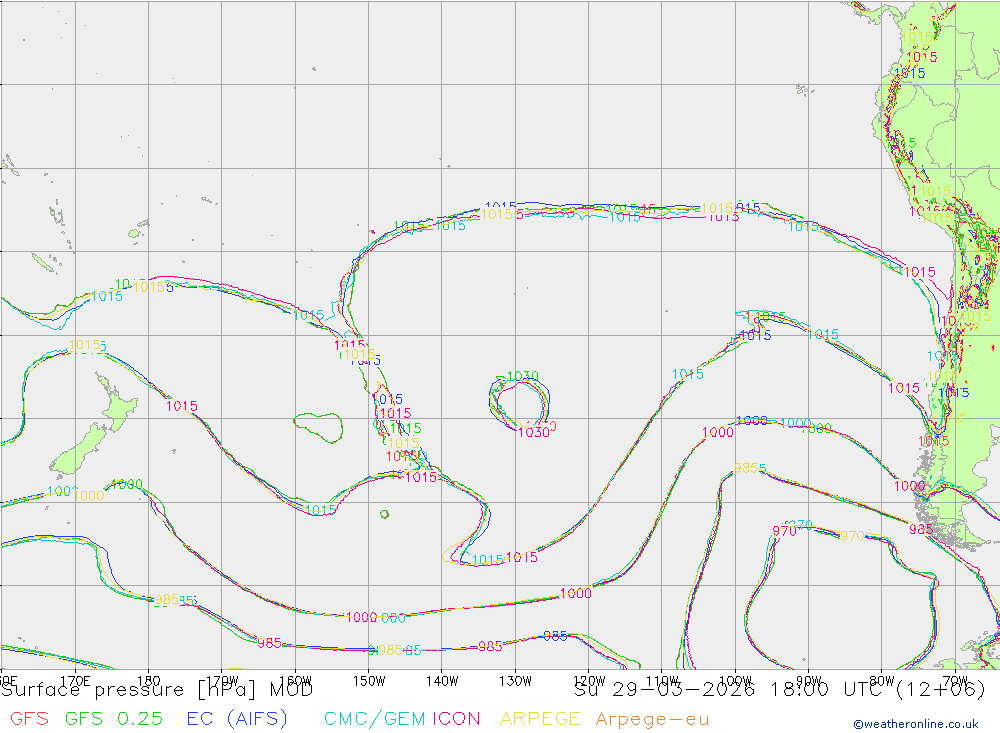Click the magenta 1030 high-pressure contour label

pyautogui.click(x=534, y=433)
